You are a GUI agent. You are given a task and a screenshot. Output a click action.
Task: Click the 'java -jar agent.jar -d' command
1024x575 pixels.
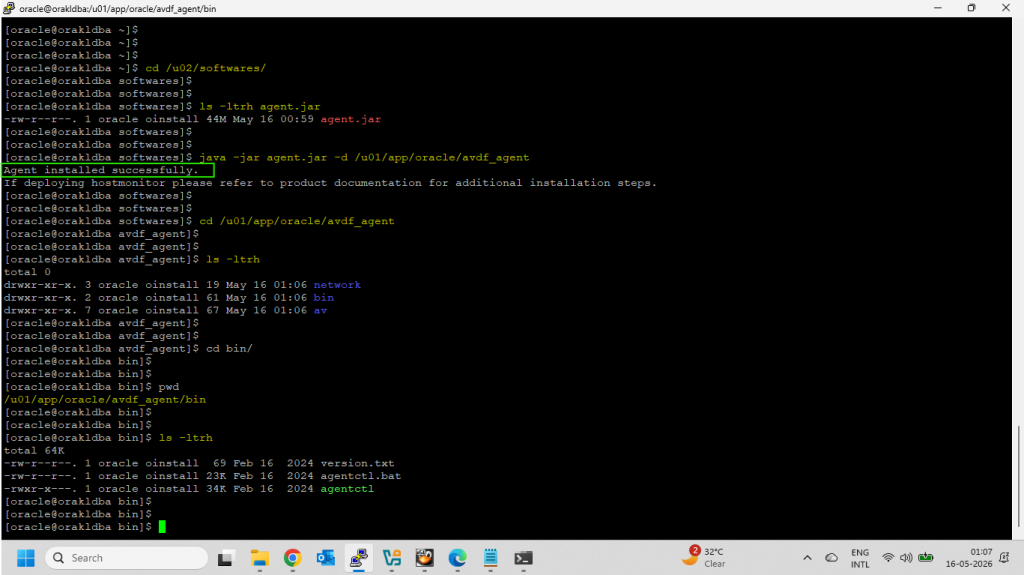(x=364, y=157)
